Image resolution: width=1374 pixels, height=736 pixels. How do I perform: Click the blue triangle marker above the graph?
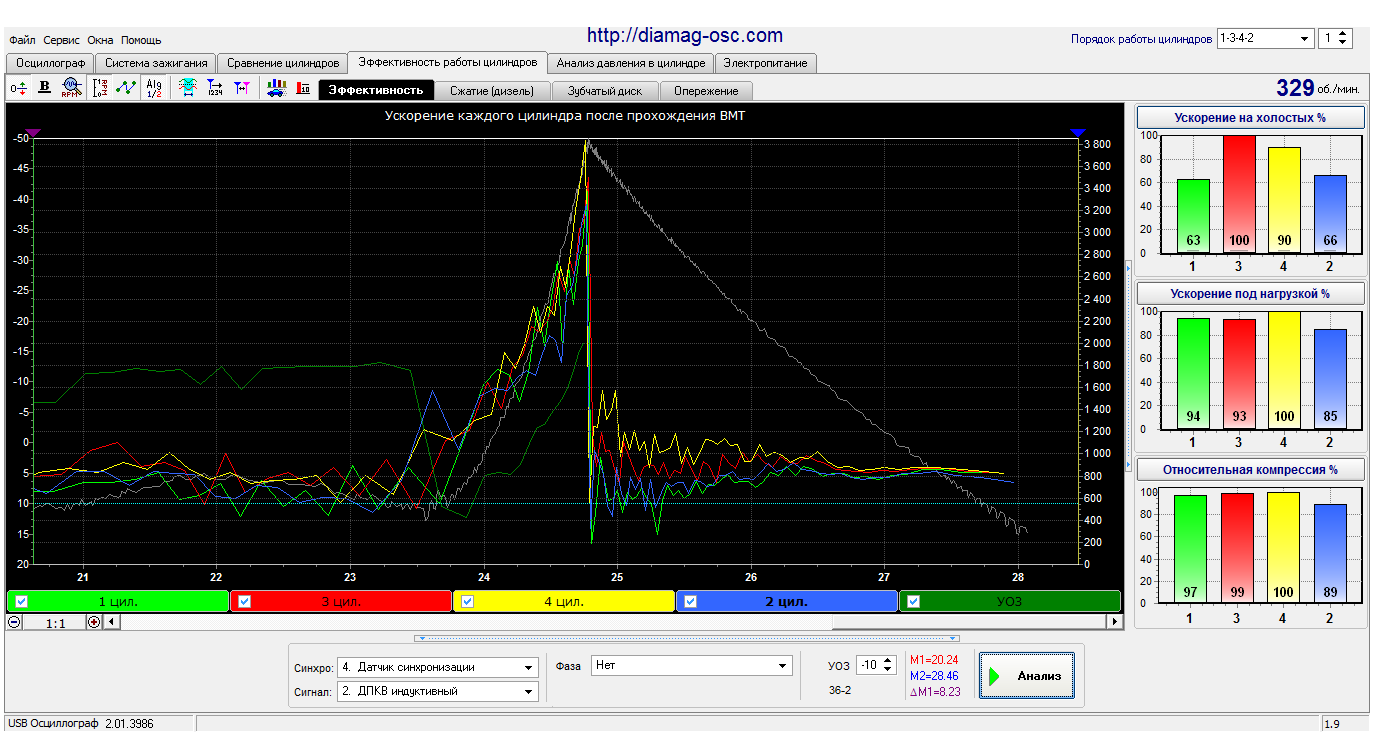point(1078,132)
